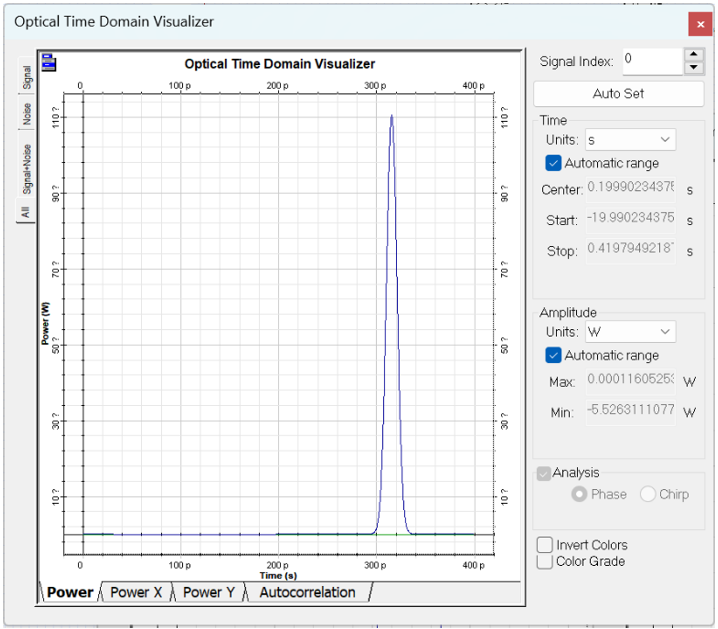Screen dimensions: 718x629
Task: Increase Signal Index with up arrow
Action: point(694,54)
